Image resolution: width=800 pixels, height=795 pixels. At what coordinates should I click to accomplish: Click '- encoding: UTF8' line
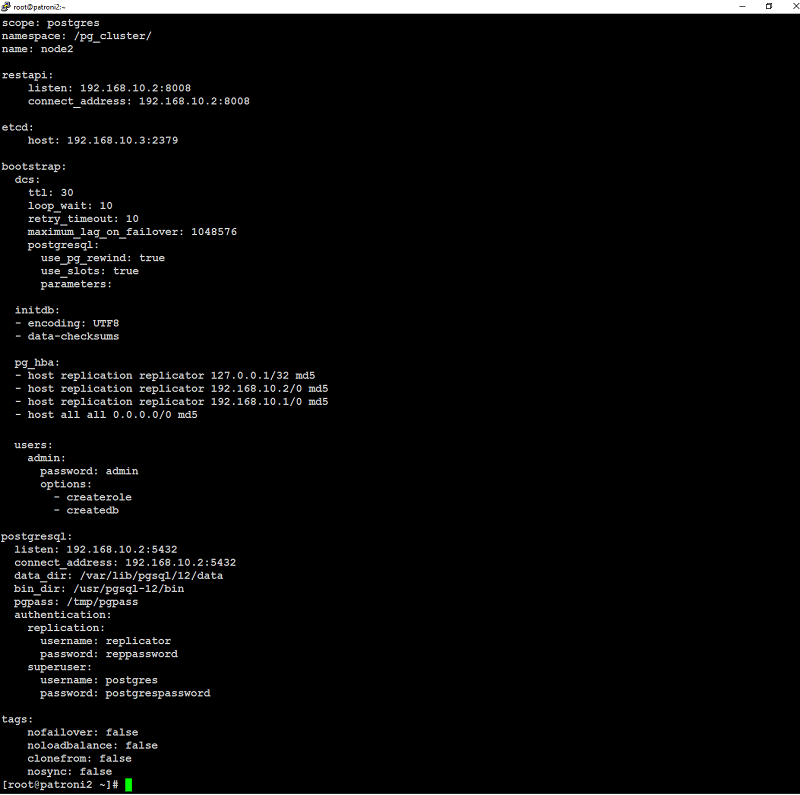(67, 324)
